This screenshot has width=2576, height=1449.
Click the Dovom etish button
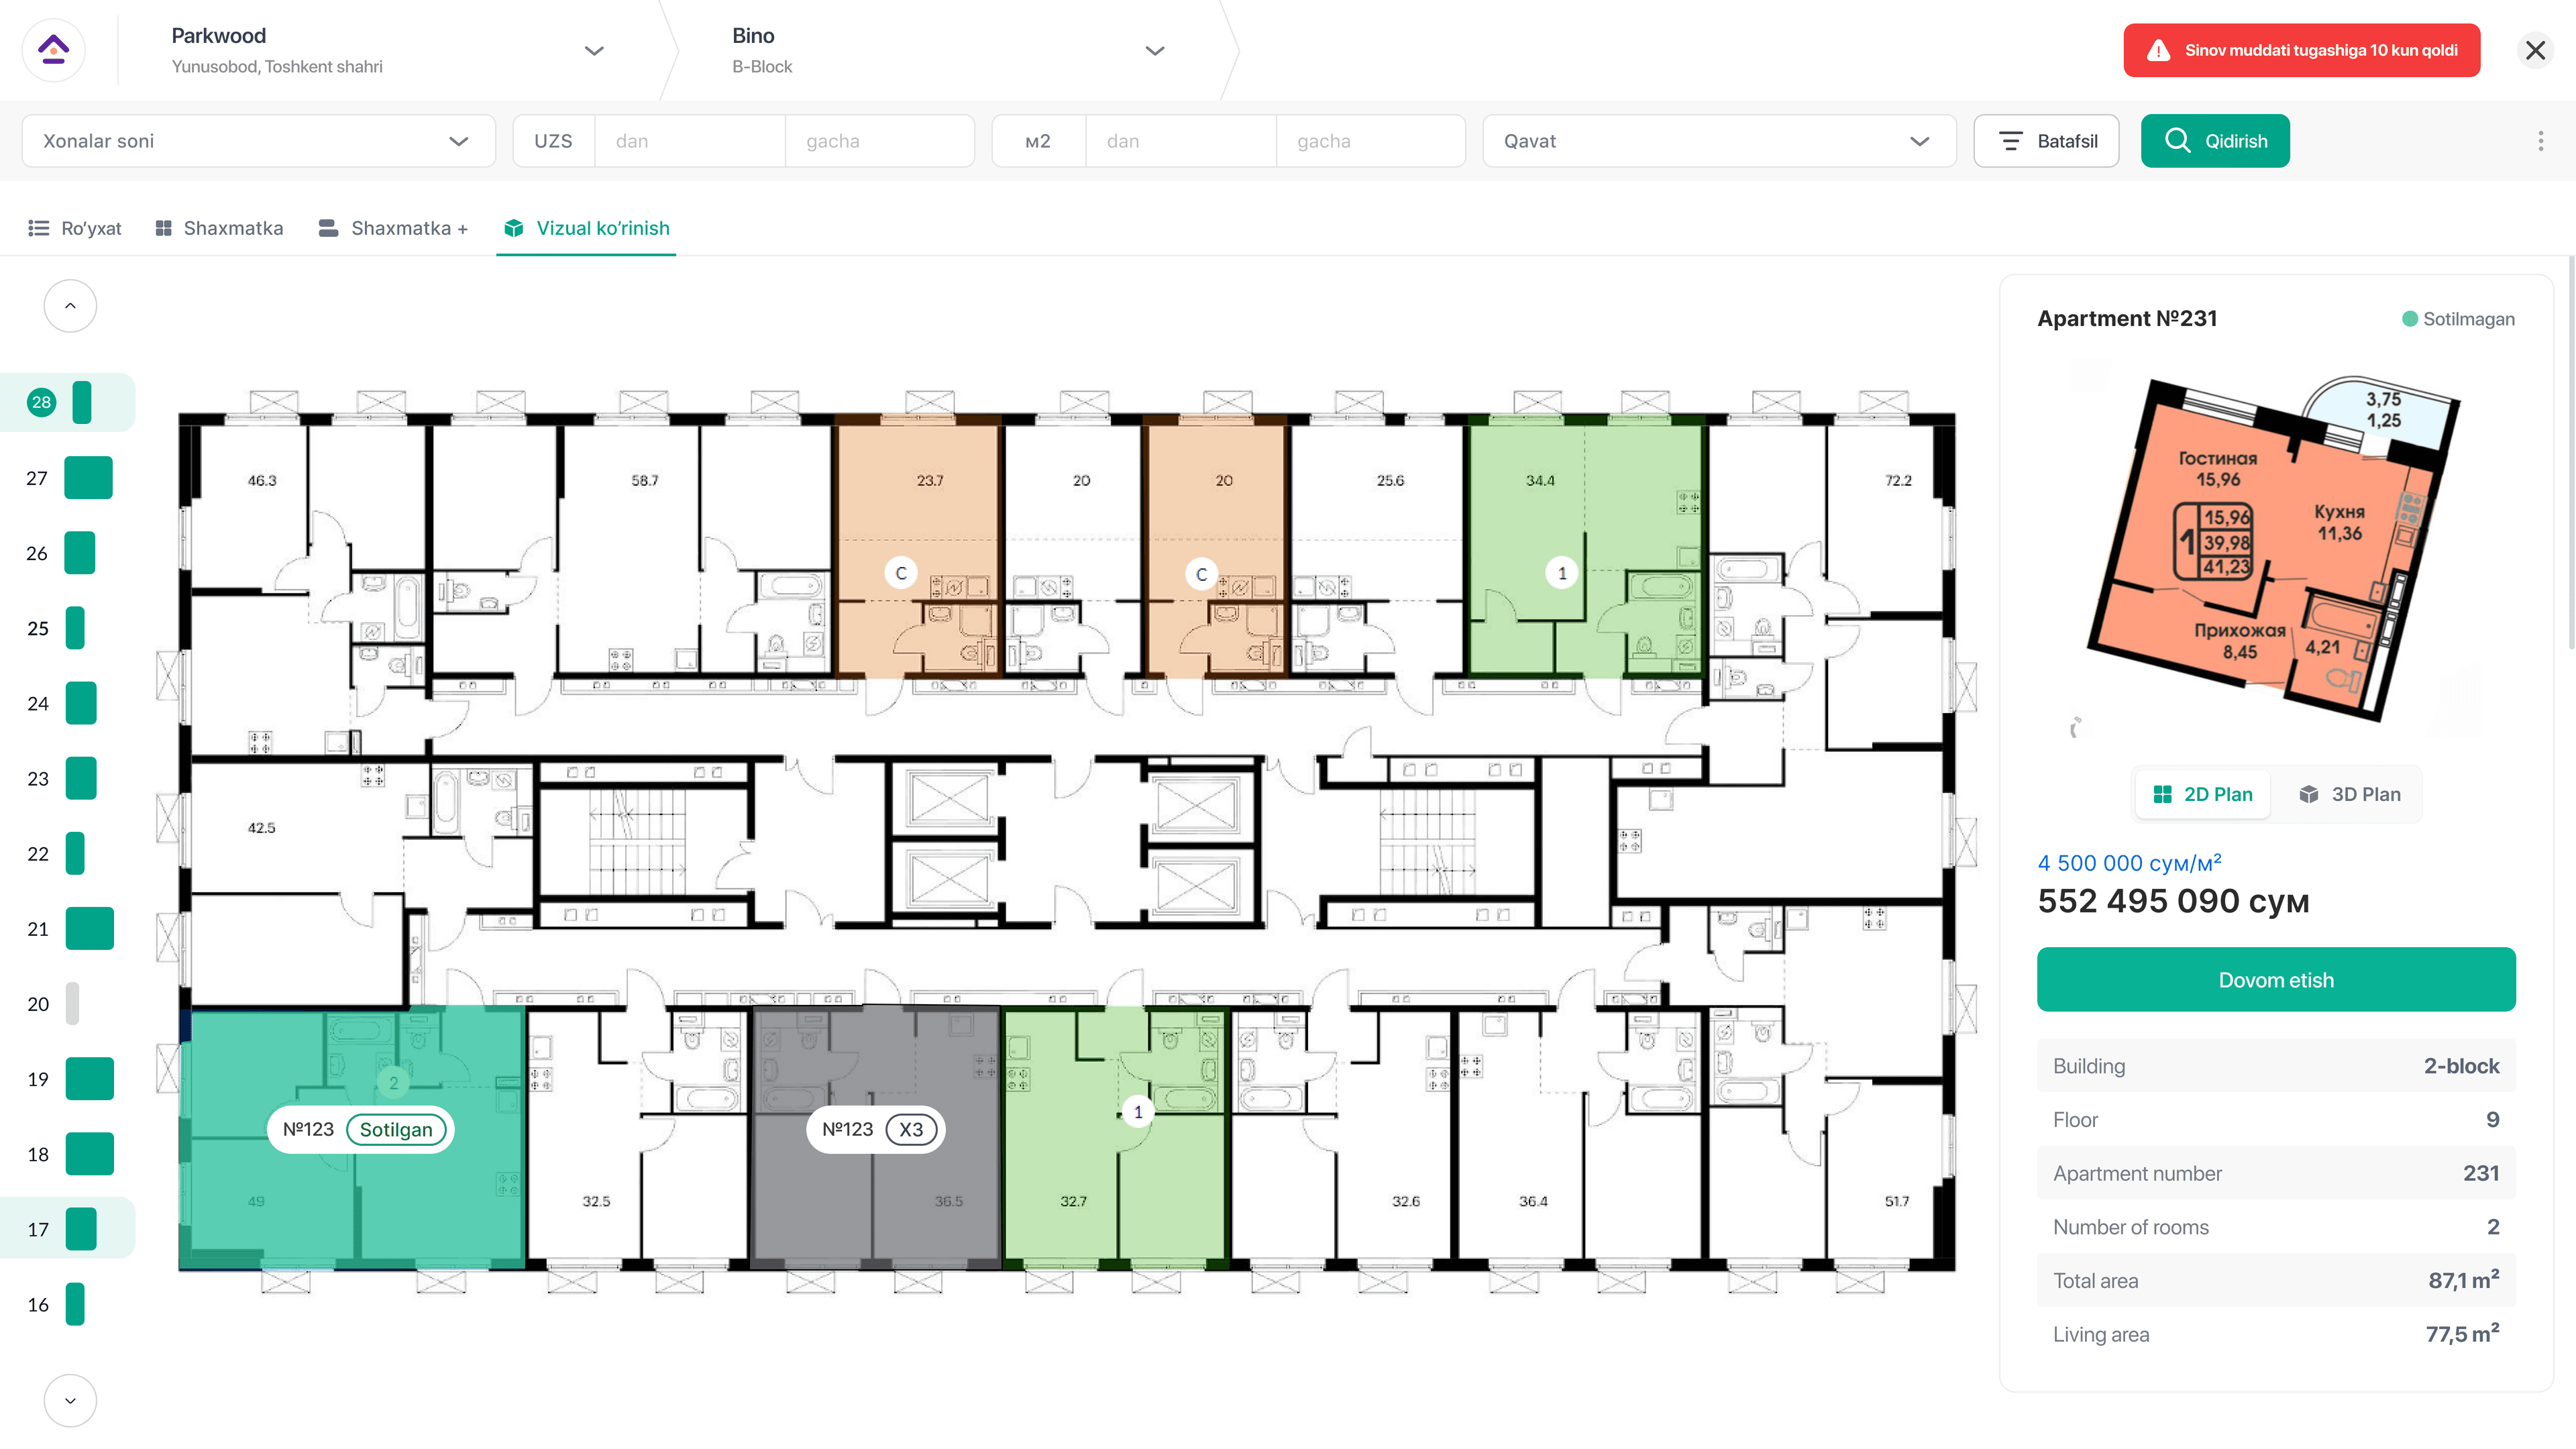2276,980
